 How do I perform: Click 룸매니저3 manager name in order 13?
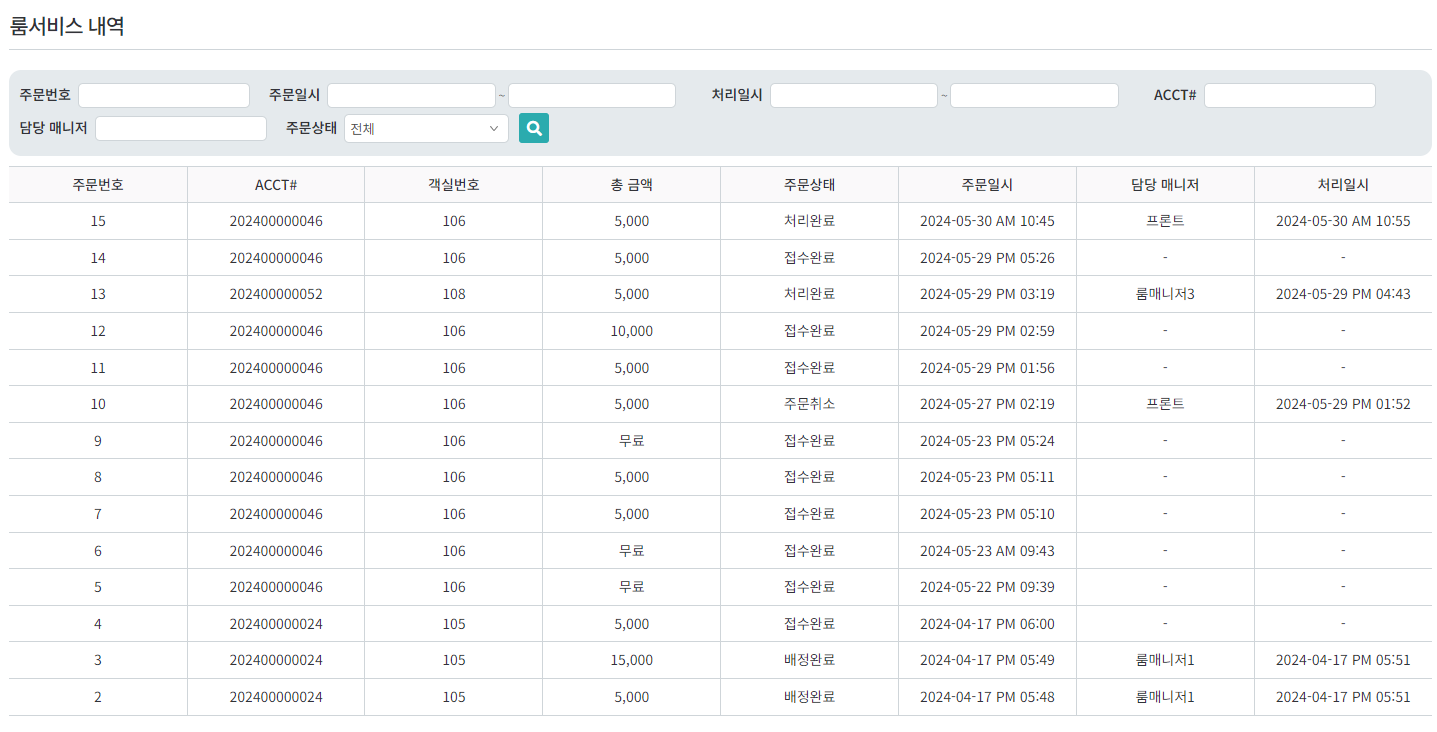pyautogui.click(x=1165, y=294)
